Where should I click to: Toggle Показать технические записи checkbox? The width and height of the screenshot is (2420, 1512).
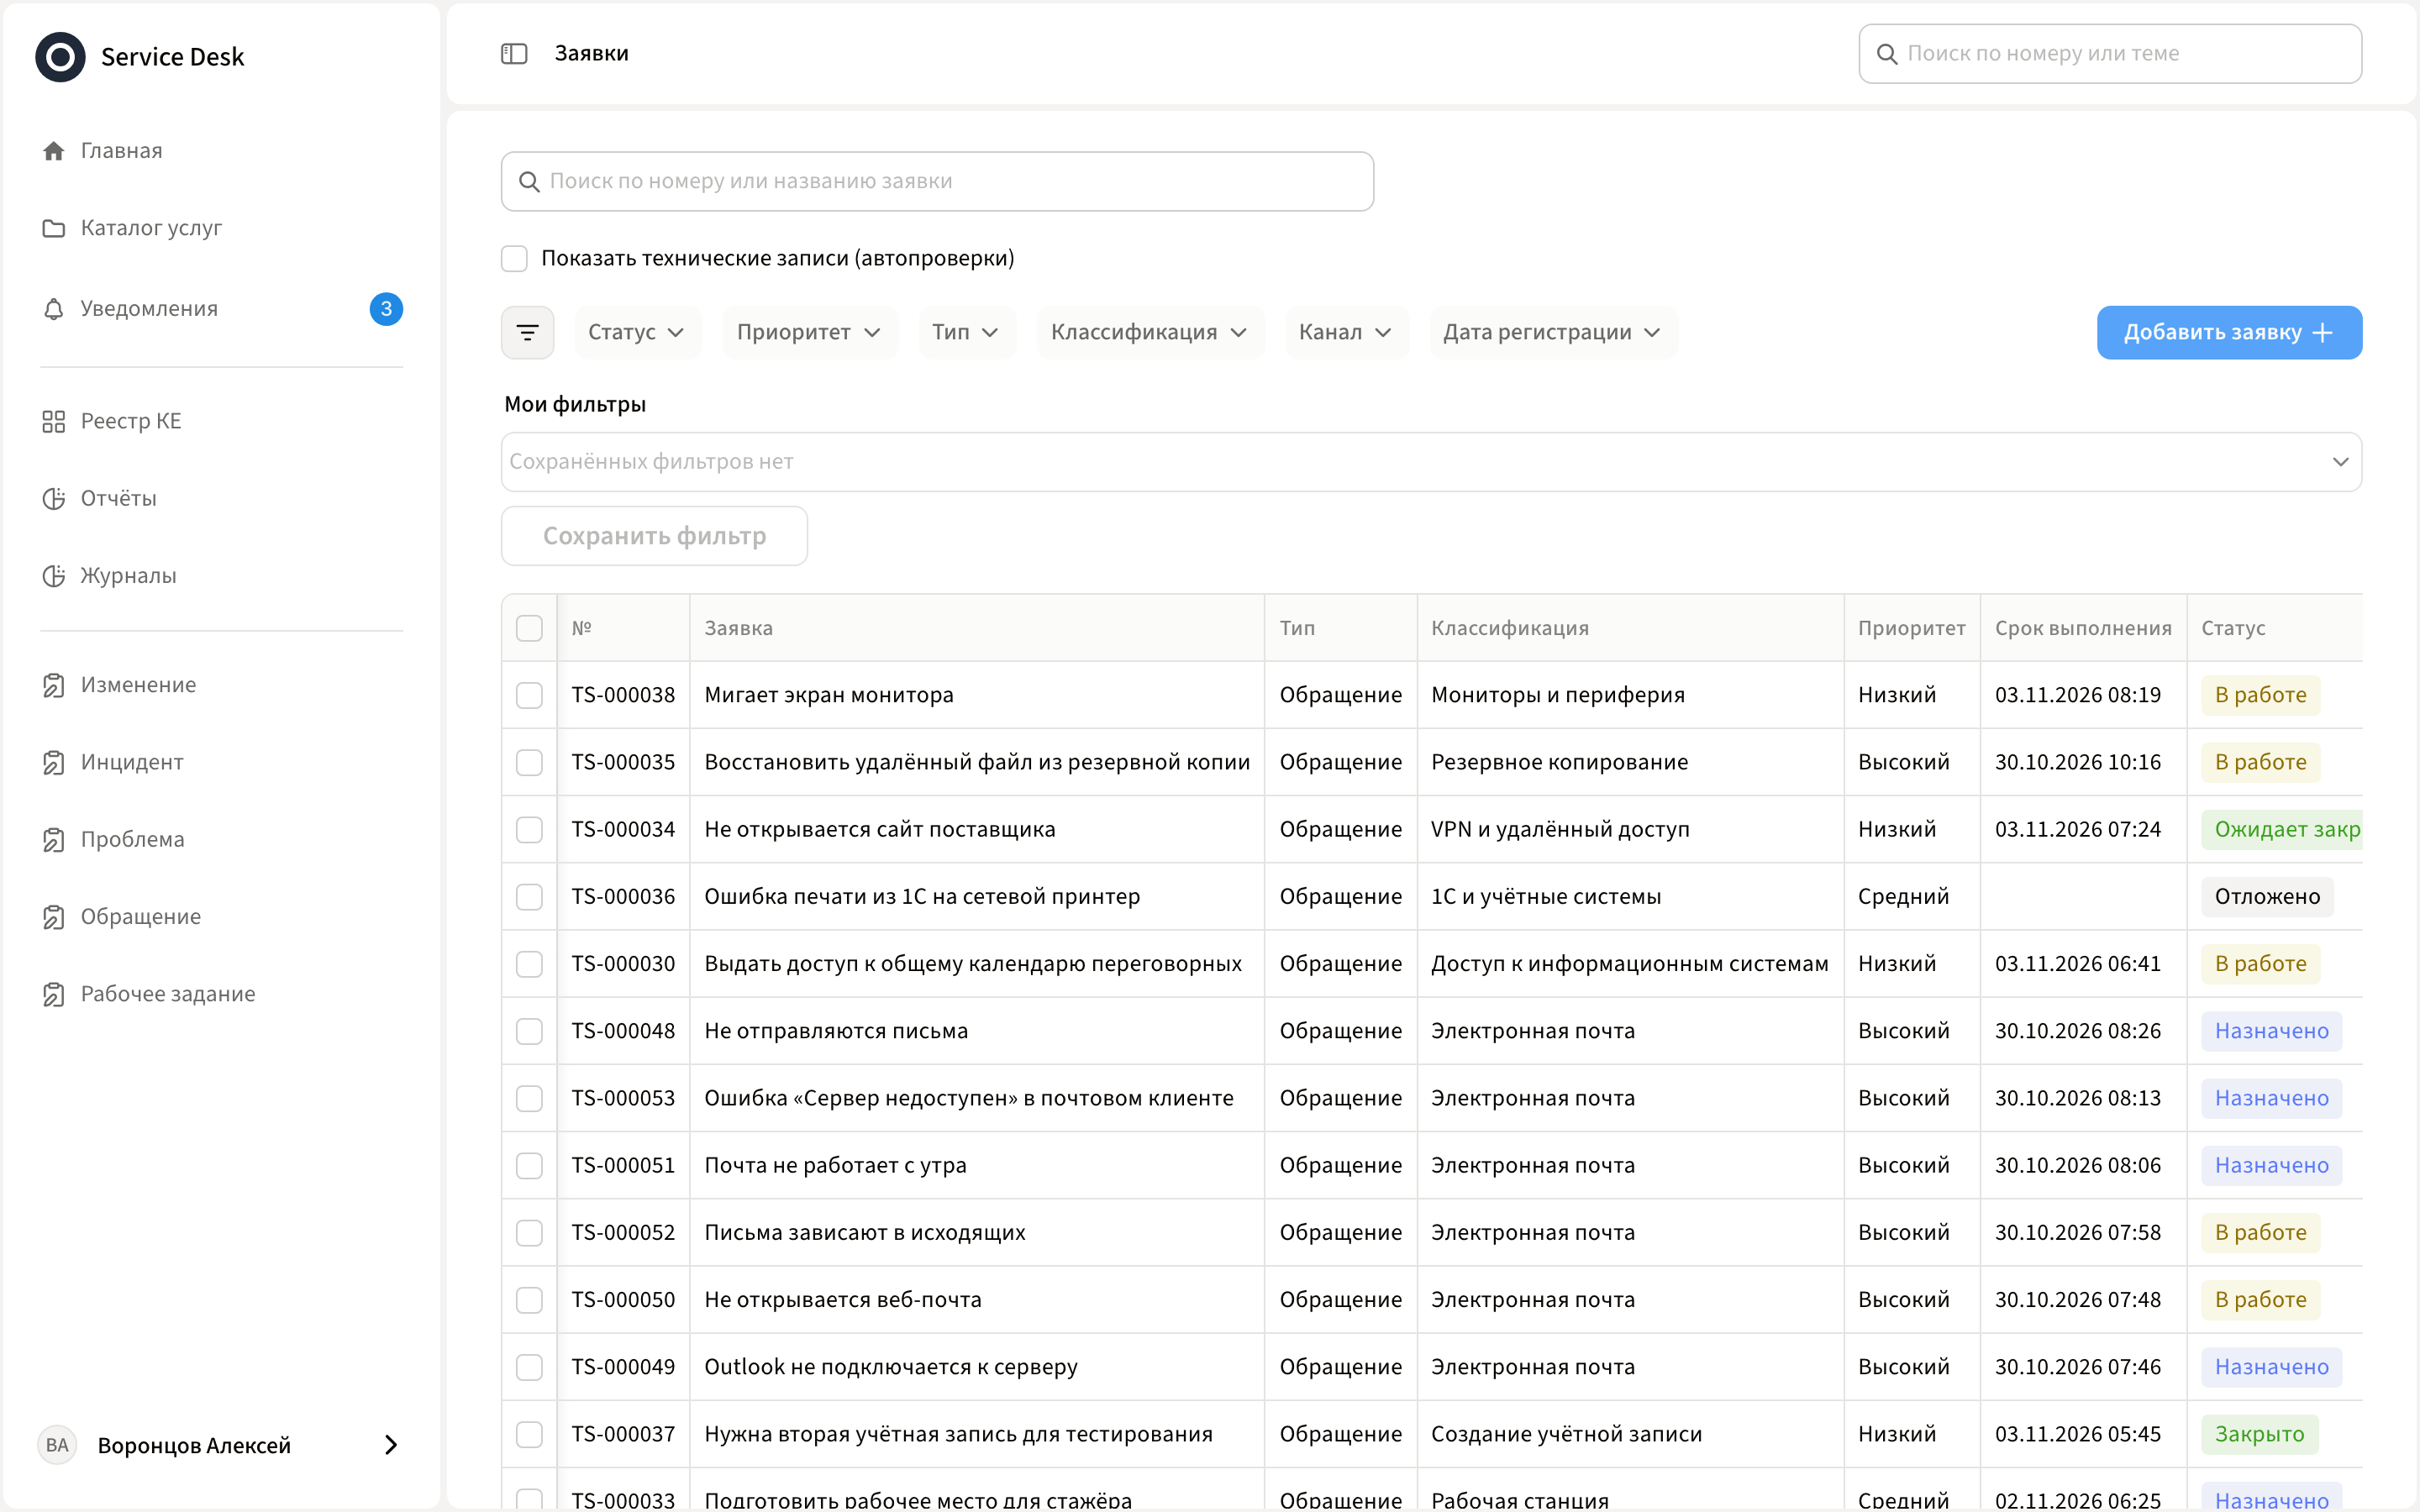coord(514,258)
